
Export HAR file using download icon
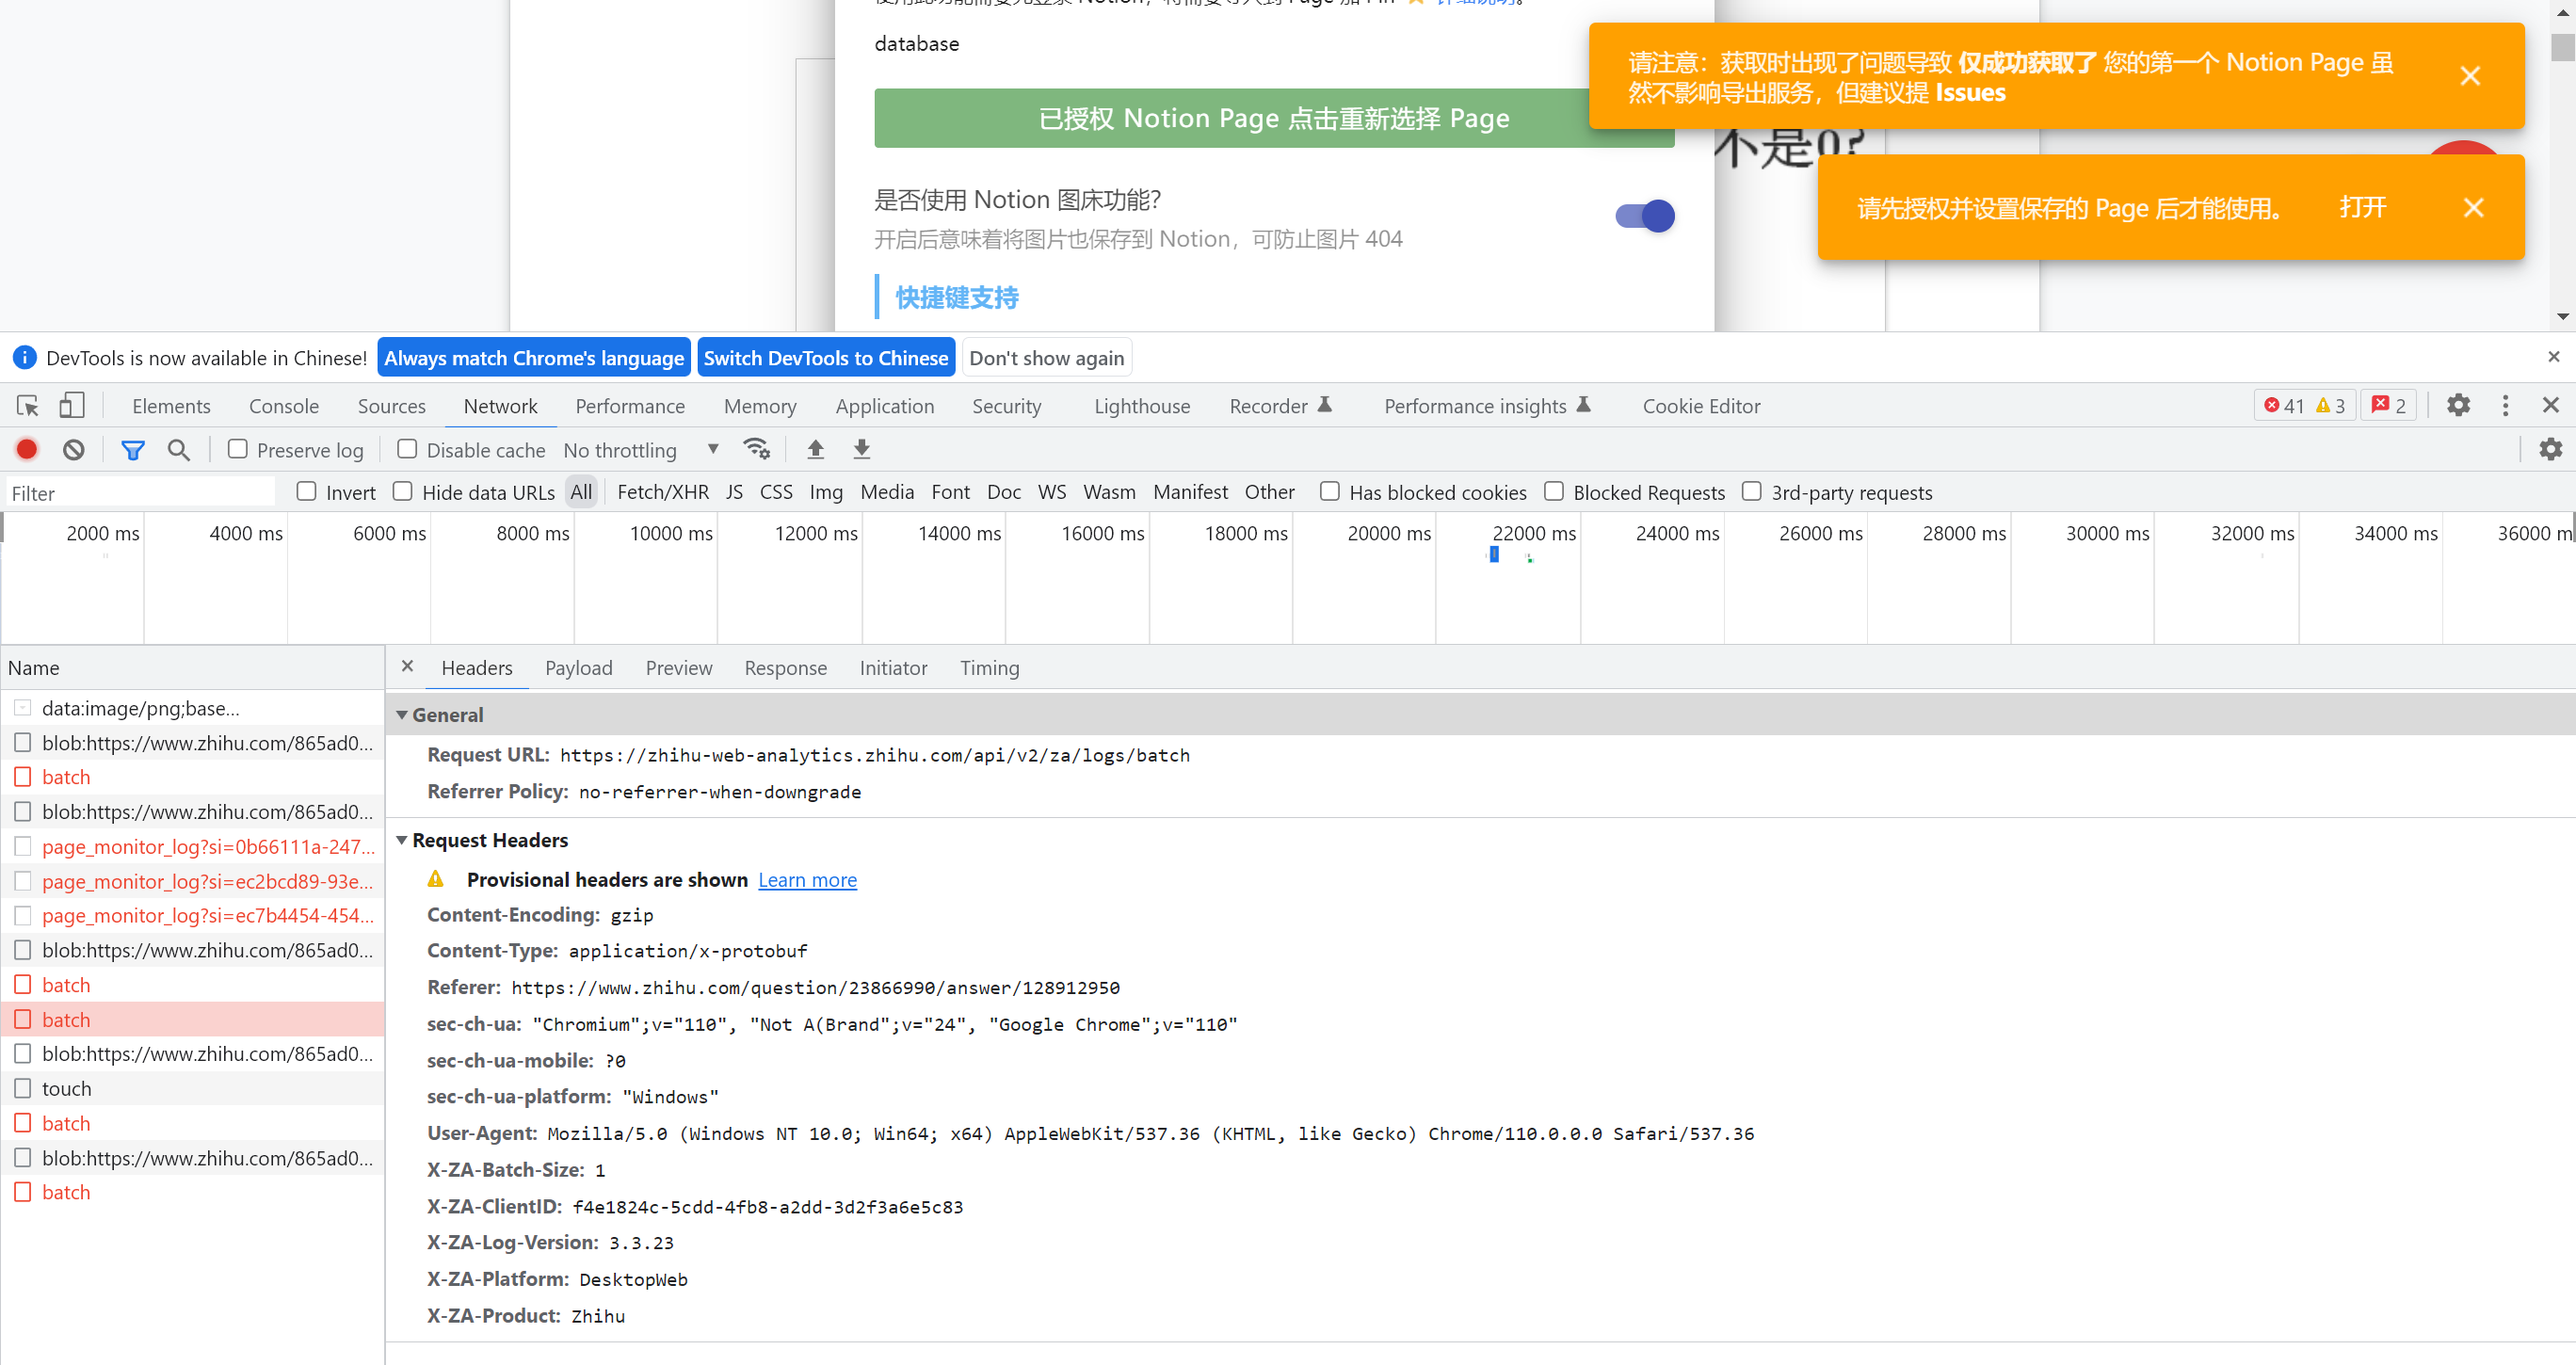861,449
